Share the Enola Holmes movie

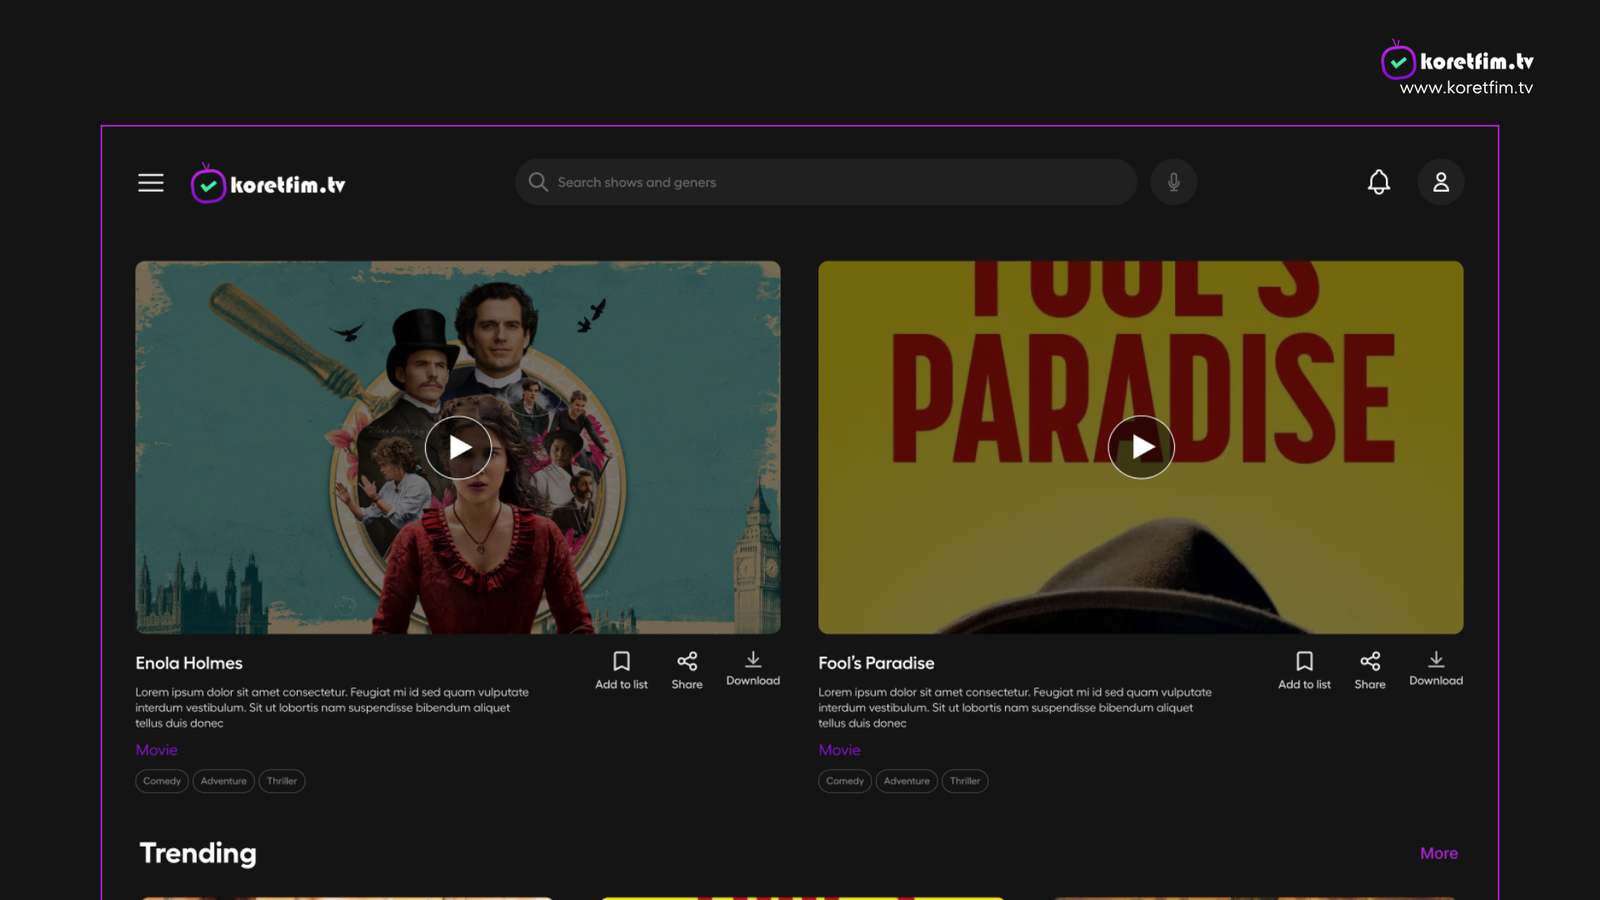point(687,670)
